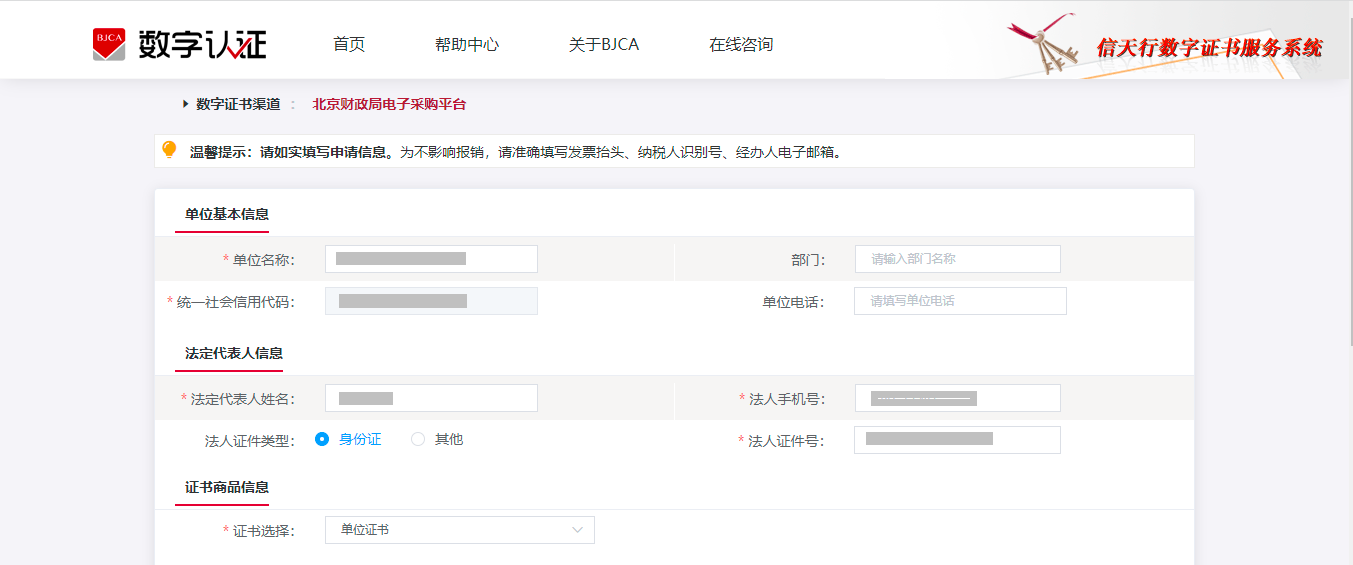The width and height of the screenshot is (1353, 565).
Task: Open 在线咨询 navigation item
Action: [741, 45]
